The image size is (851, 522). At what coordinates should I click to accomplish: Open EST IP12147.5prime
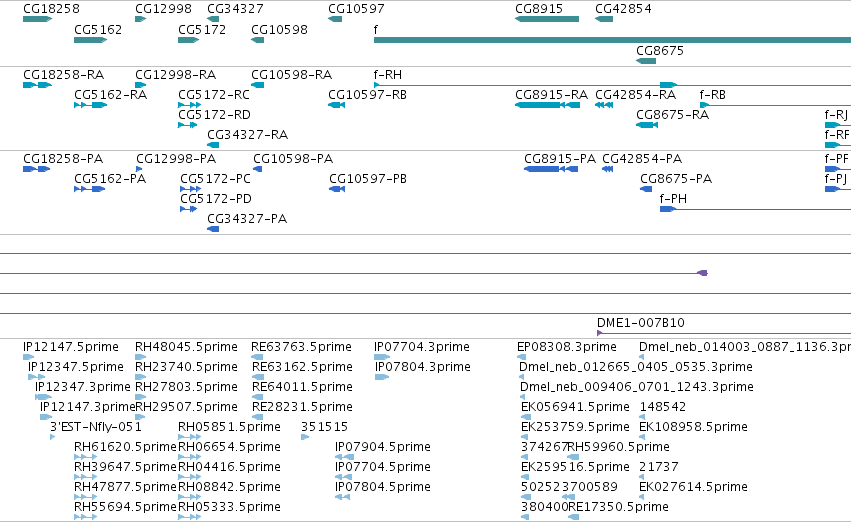[x=71, y=346]
